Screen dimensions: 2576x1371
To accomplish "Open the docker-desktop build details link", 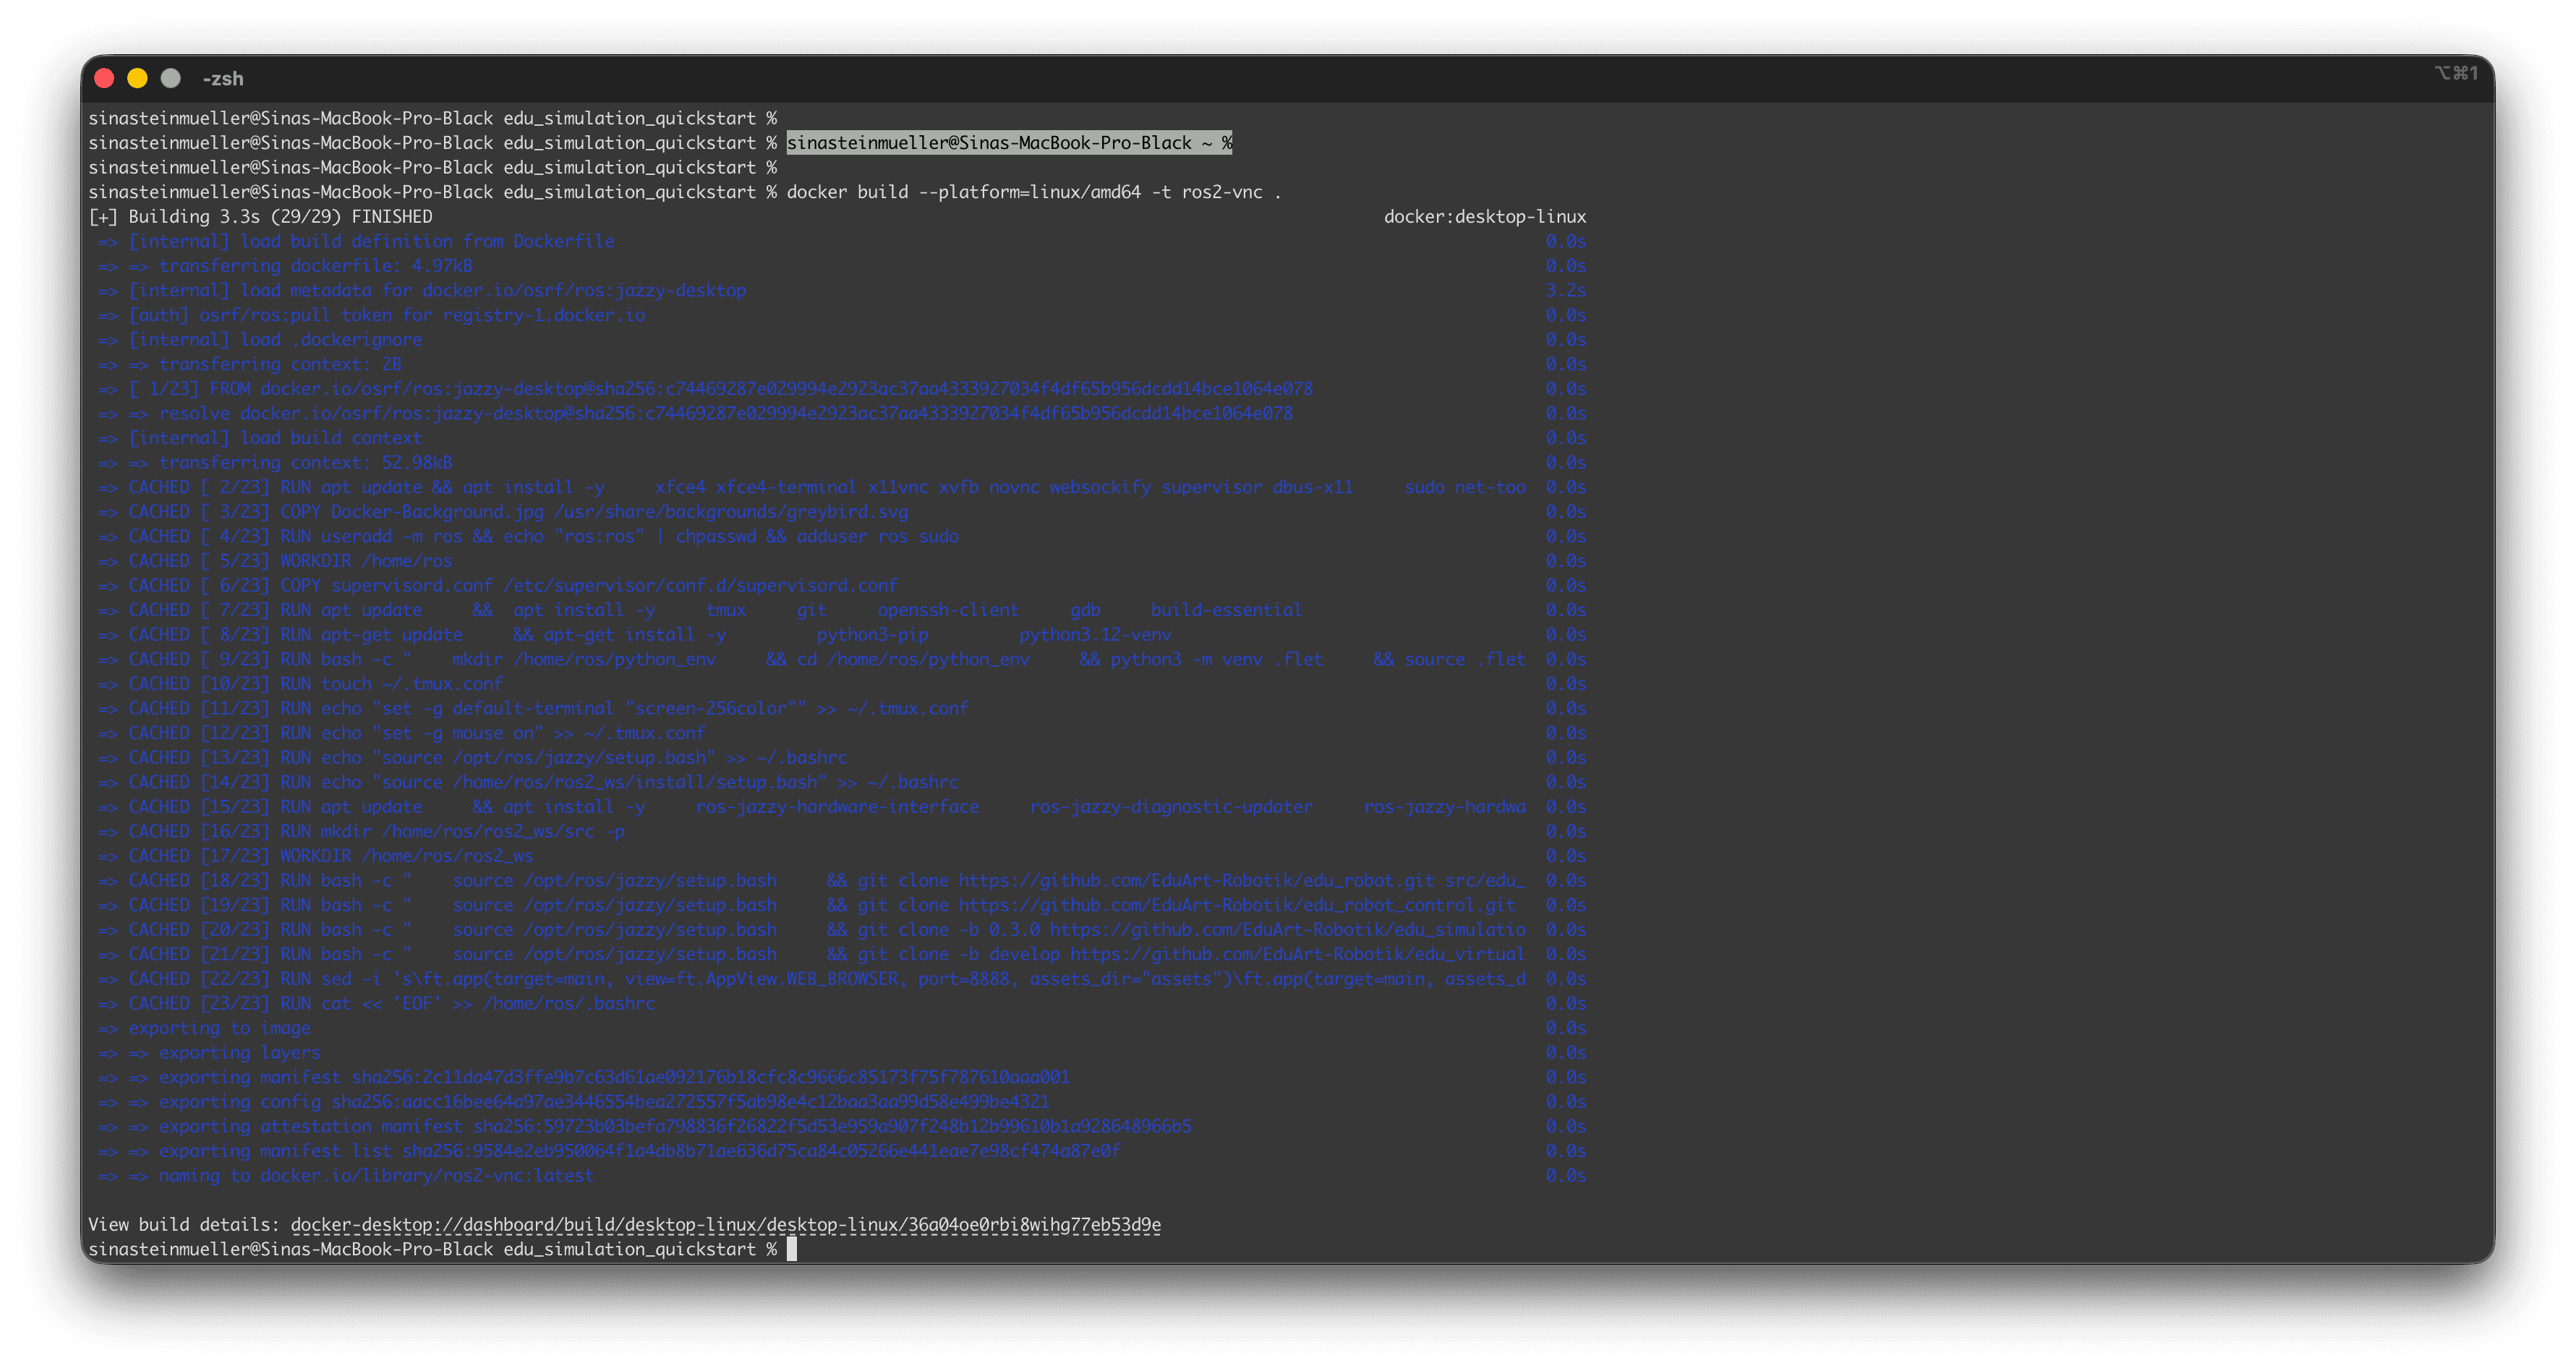I will [725, 1224].
